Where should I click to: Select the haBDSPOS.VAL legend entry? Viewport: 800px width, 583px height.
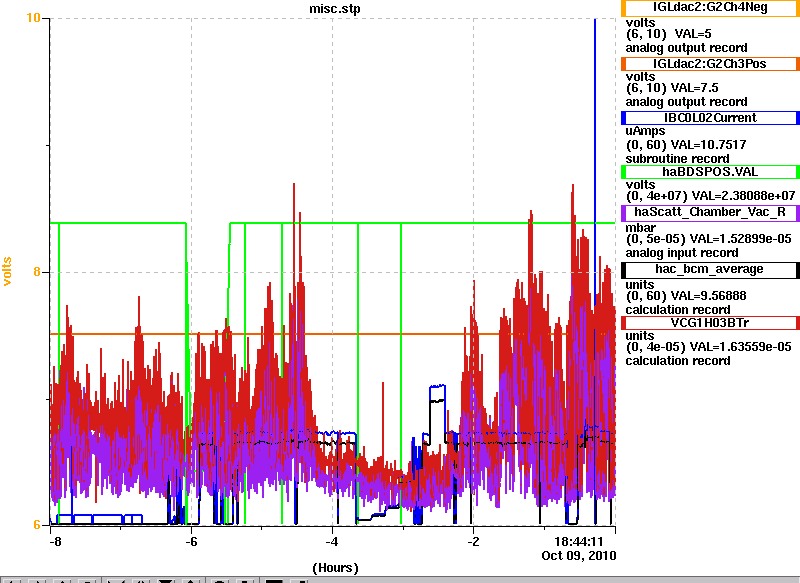710,172
